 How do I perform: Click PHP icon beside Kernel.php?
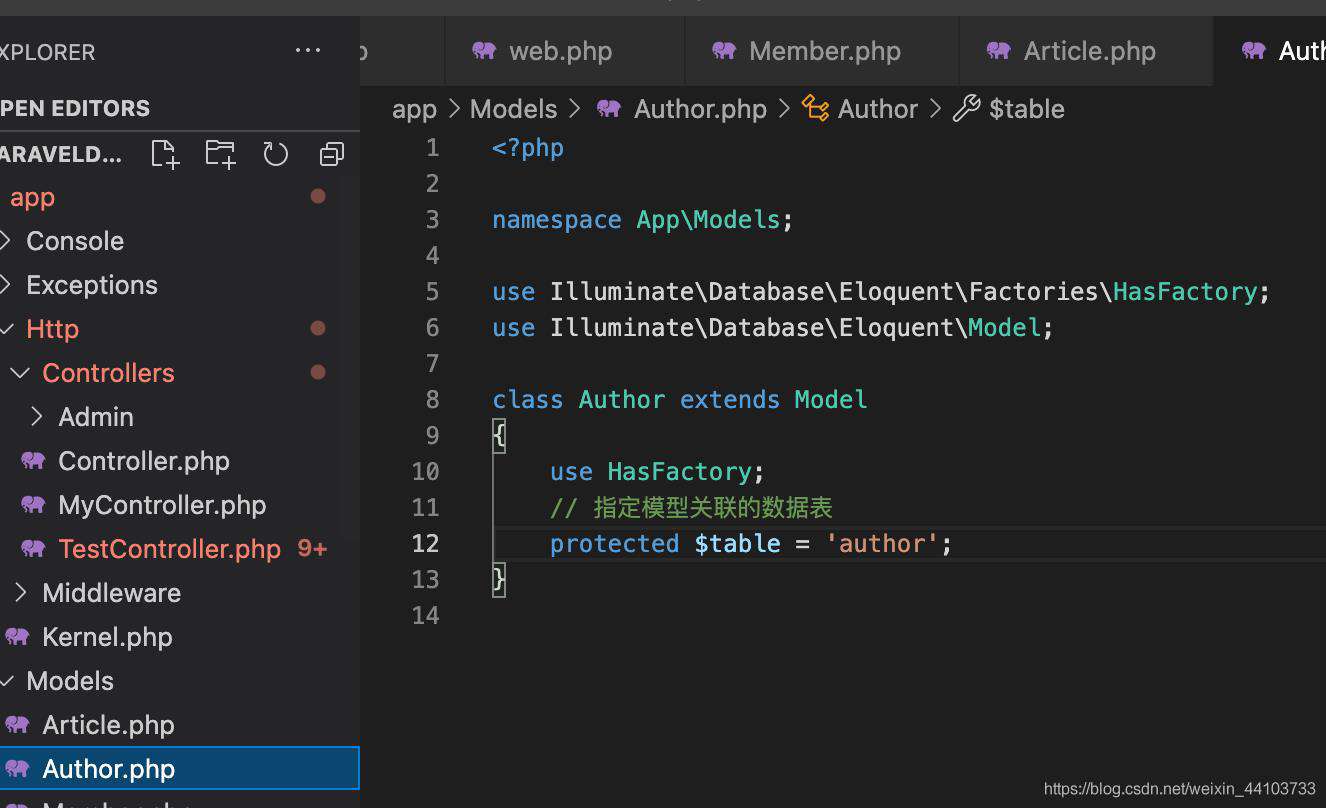point(17,637)
